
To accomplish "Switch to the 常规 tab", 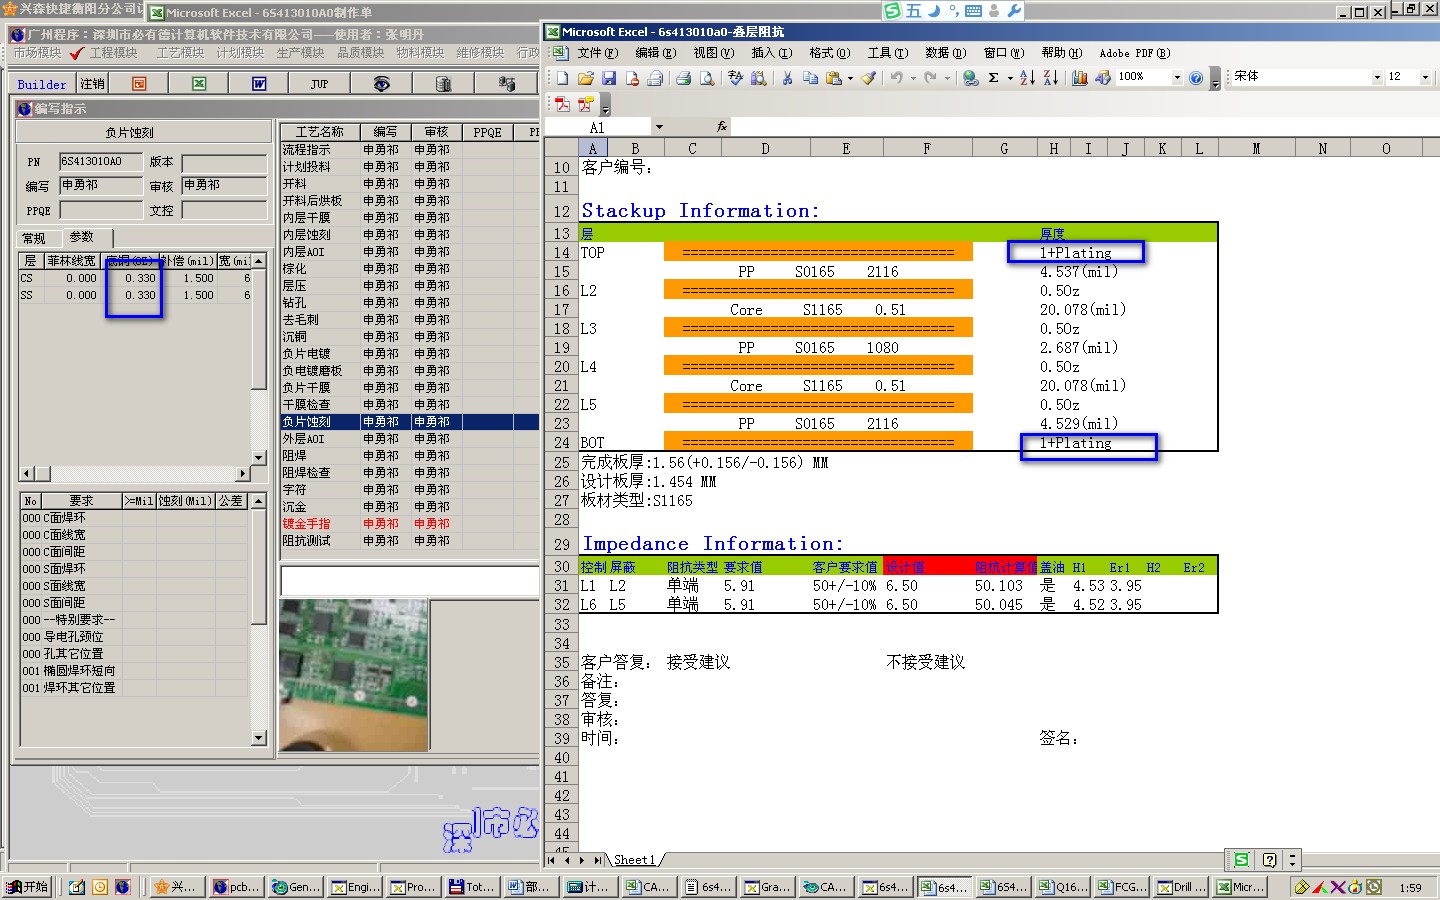I will coord(34,238).
